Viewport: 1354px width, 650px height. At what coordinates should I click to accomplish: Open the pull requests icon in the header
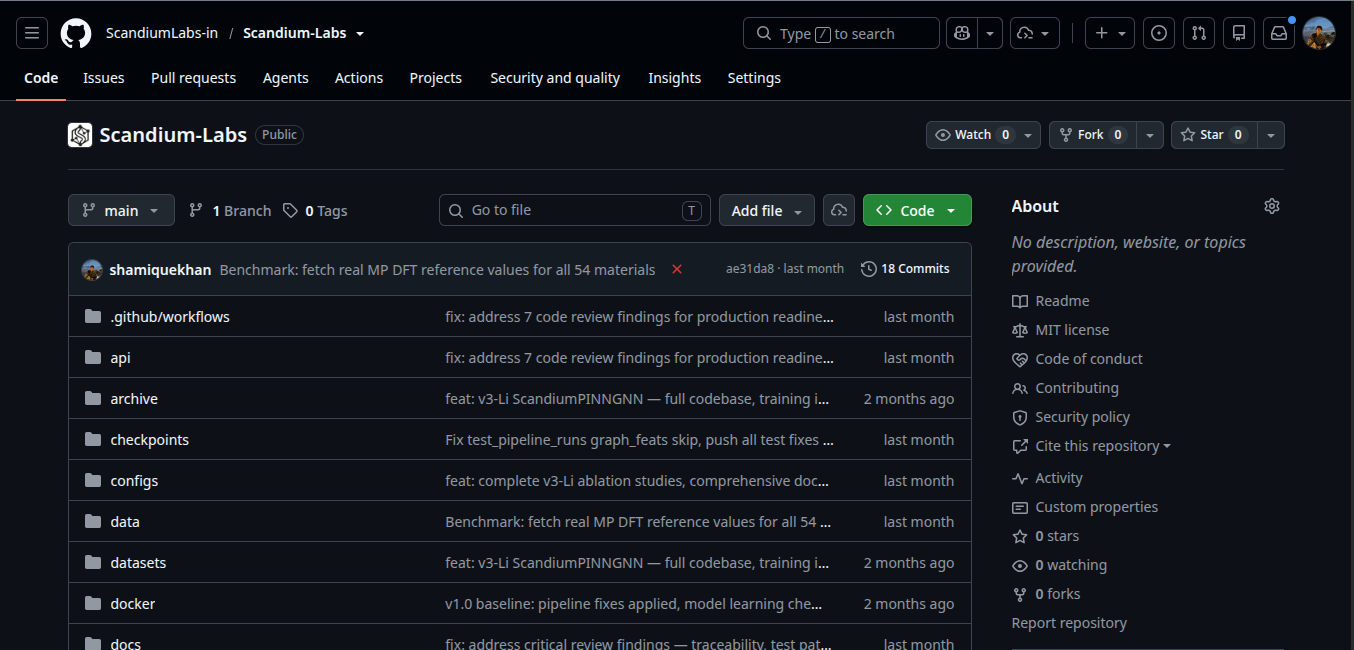(1199, 33)
